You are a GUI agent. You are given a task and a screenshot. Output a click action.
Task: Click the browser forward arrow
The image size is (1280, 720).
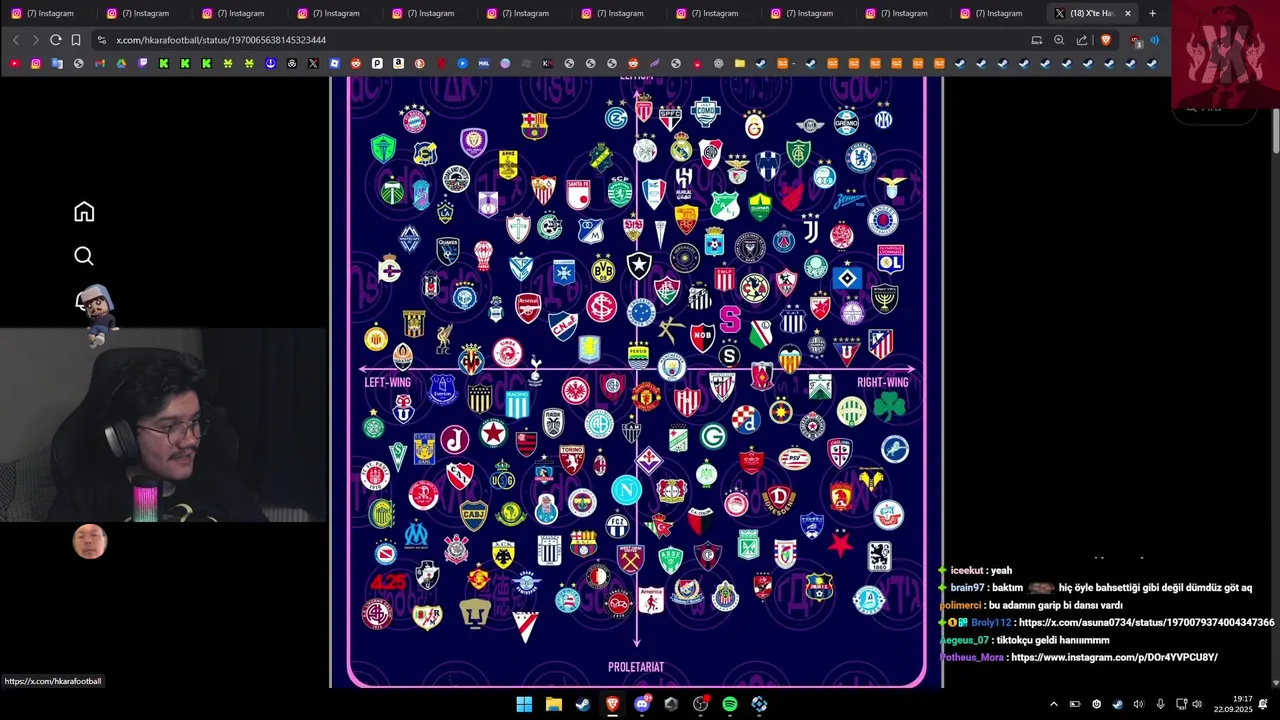(35, 40)
